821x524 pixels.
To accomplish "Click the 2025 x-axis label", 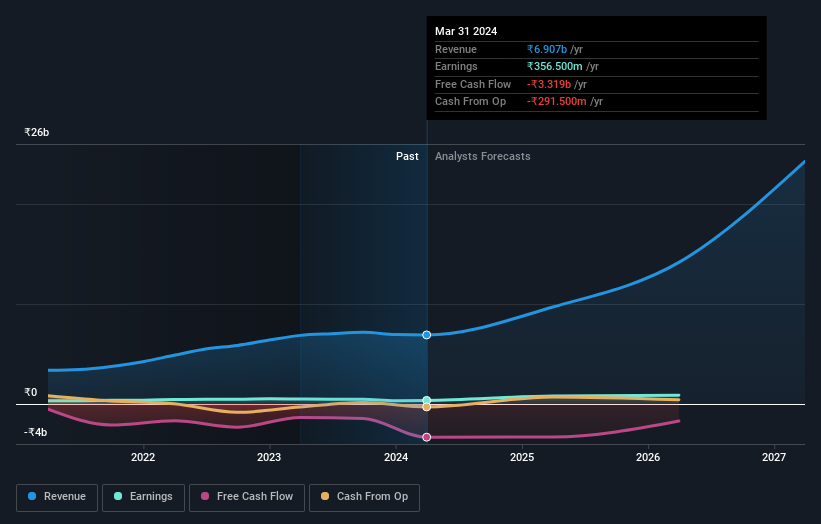I will tap(522, 457).
